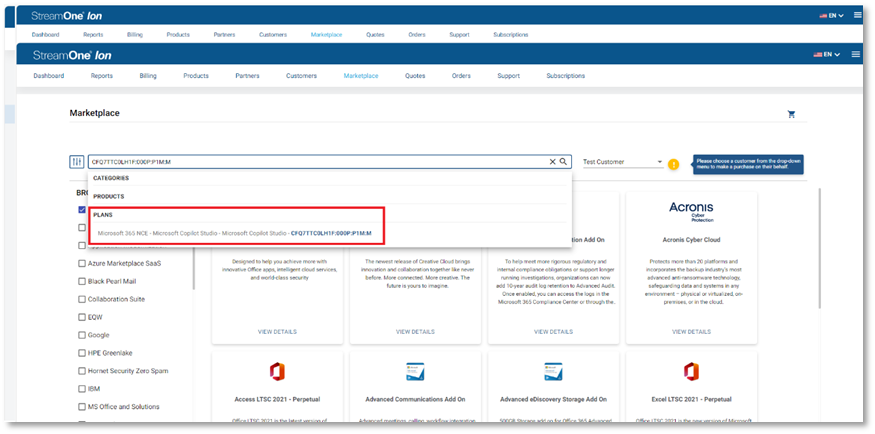Click the magnifier search icon
Image resolution: width=875 pixels, height=434 pixels.
(564, 162)
